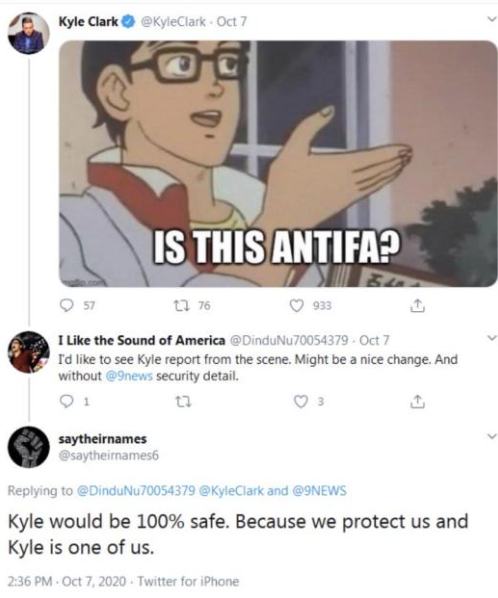Screen dimensions: 498x598
Task: Open Twitter for iPhone source link
Action: click(188, 581)
